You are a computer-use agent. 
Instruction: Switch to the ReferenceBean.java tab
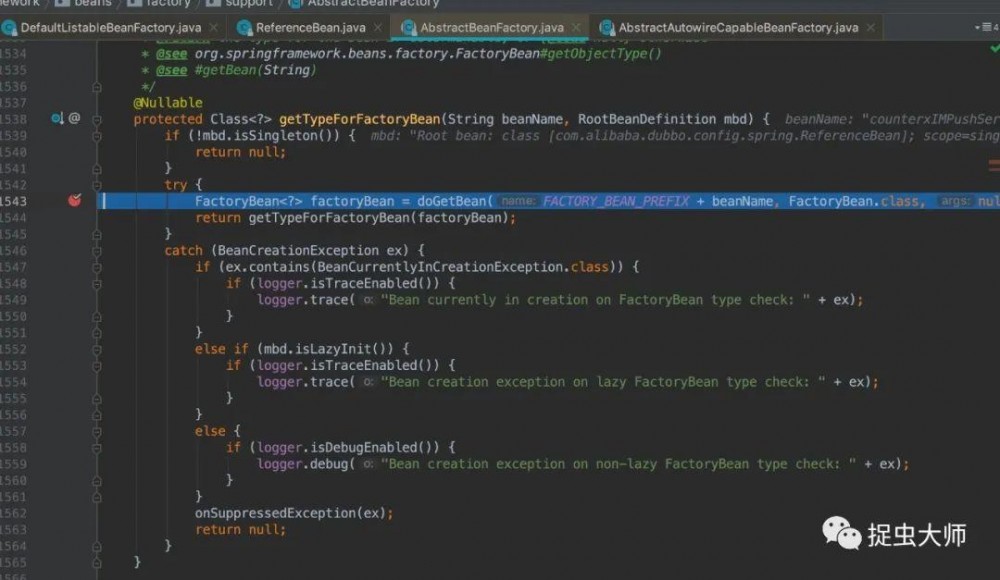tap(311, 27)
